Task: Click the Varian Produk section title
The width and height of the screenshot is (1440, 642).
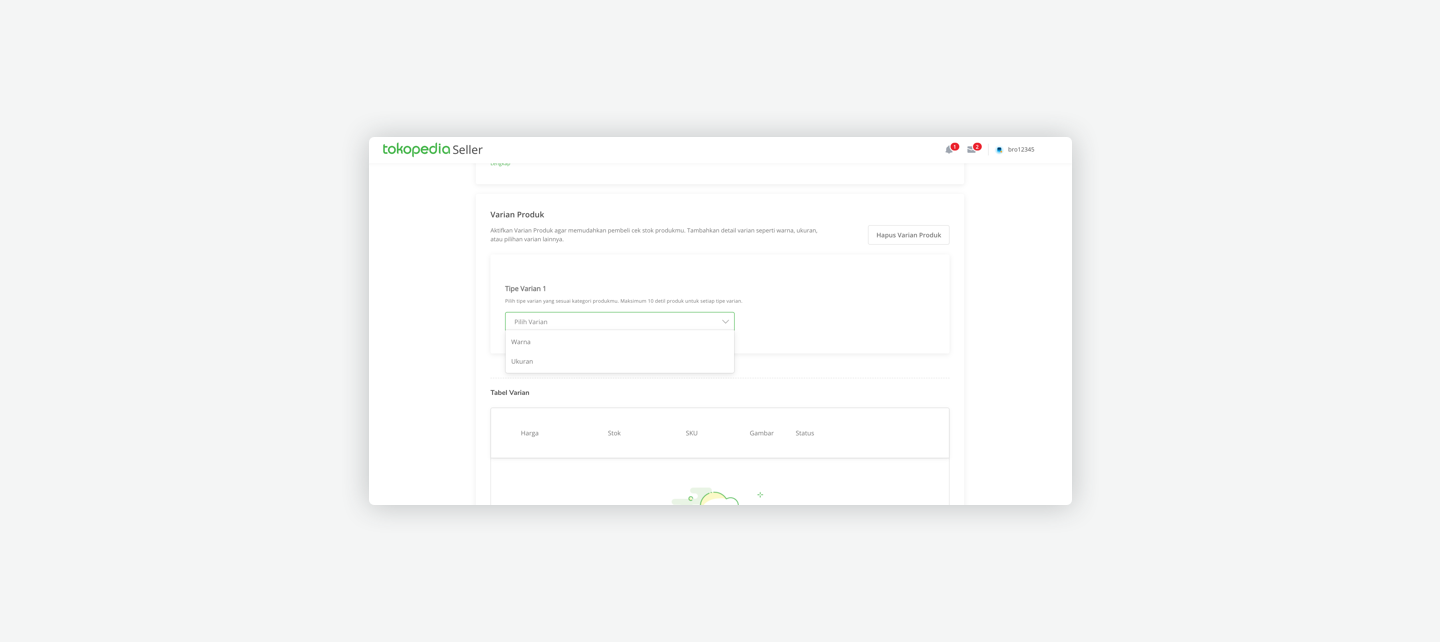Action: [517, 215]
